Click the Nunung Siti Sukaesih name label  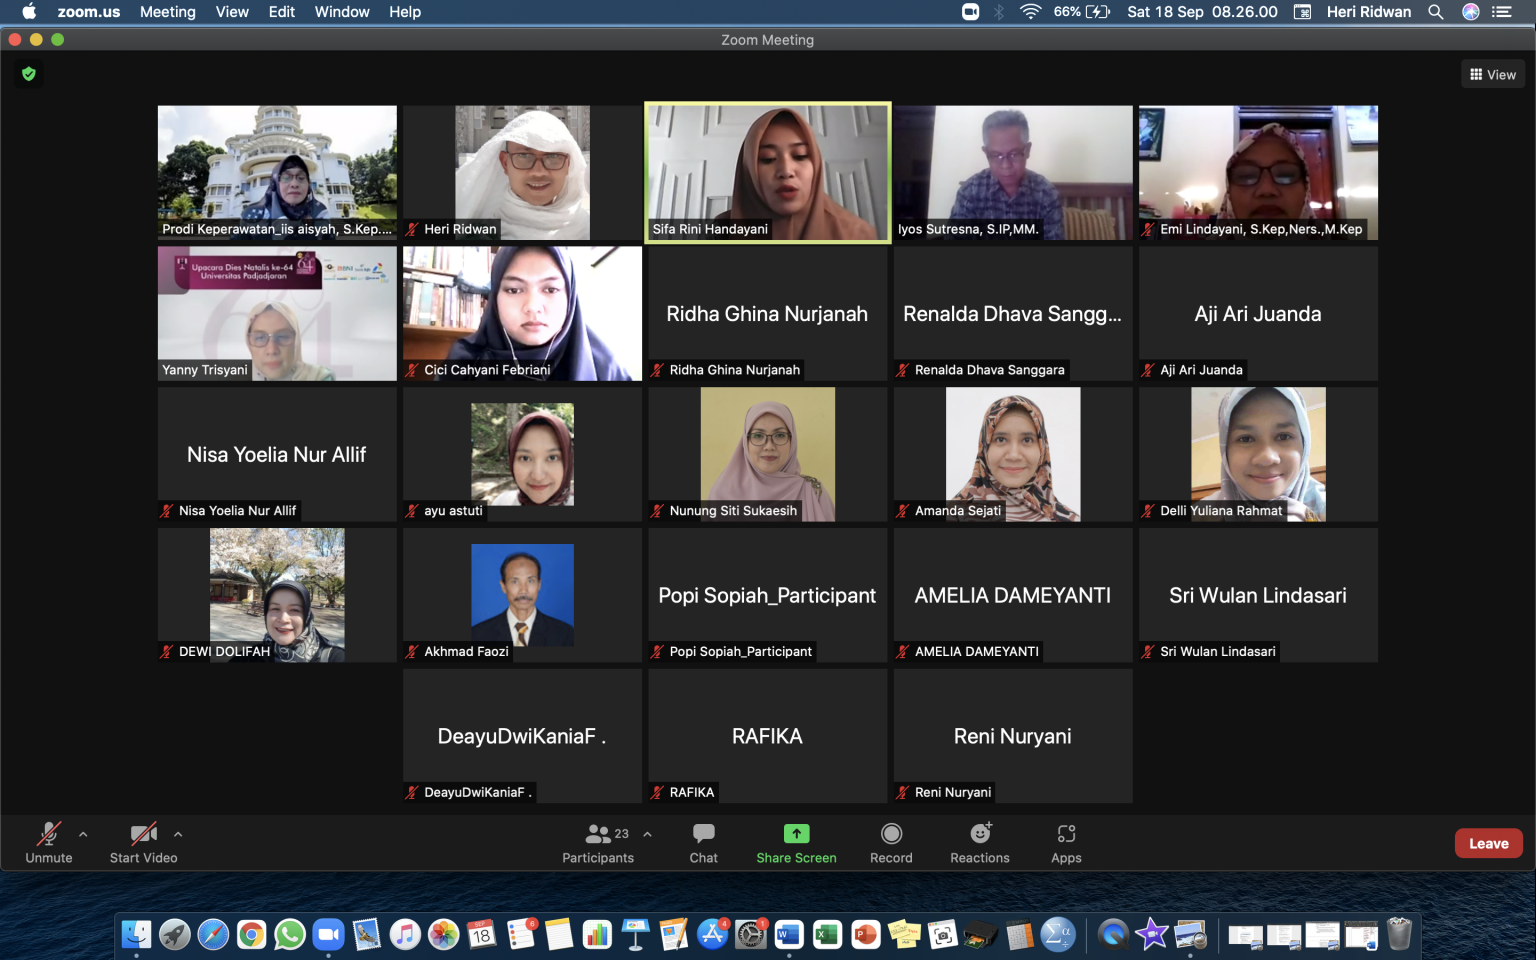point(733,510)
